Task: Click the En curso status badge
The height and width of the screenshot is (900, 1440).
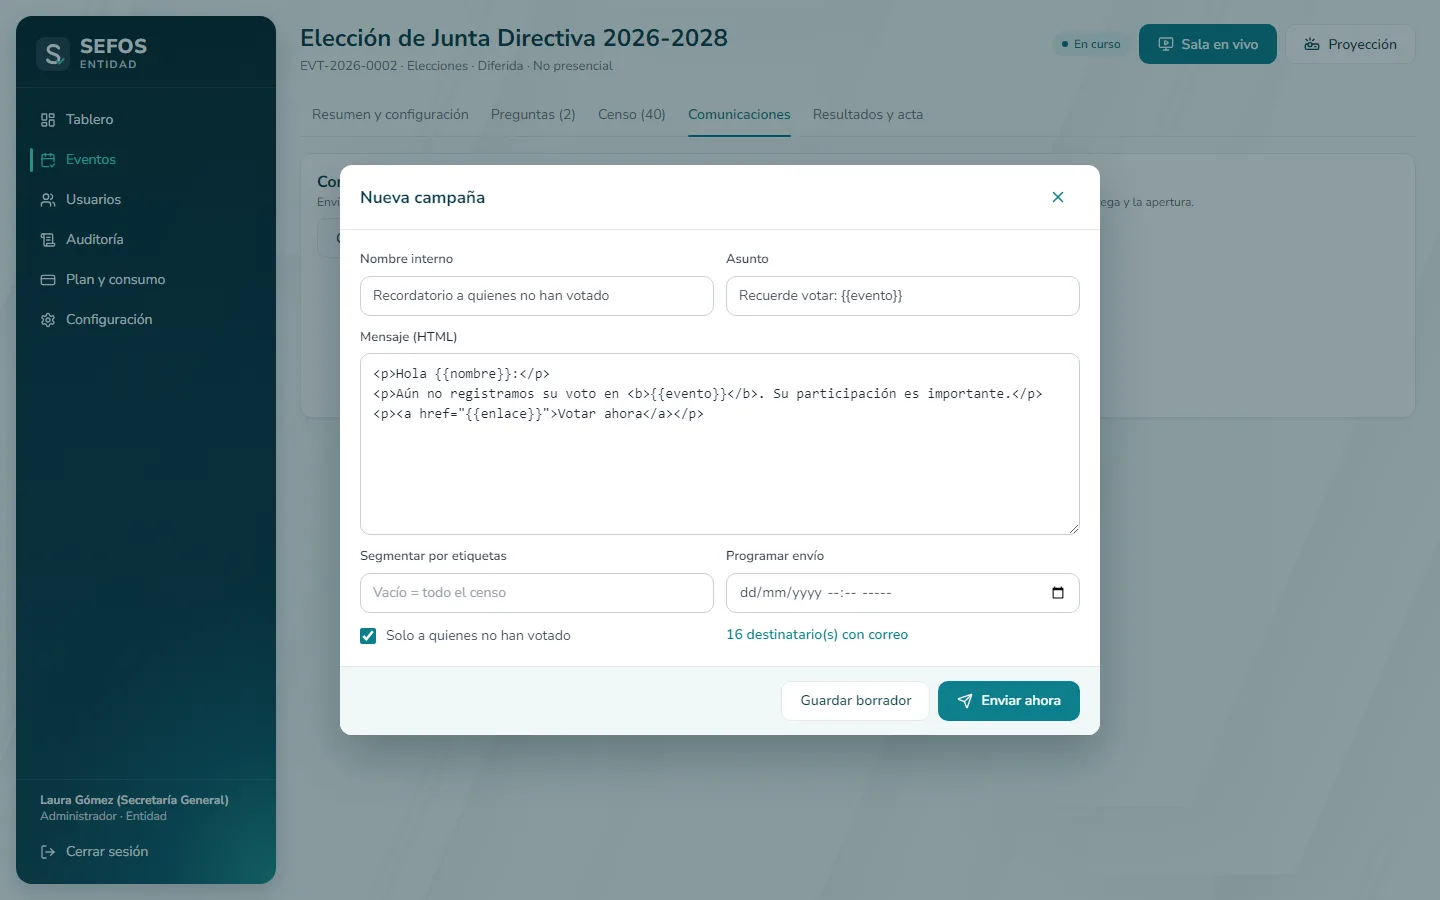Action: point(1091,44)
